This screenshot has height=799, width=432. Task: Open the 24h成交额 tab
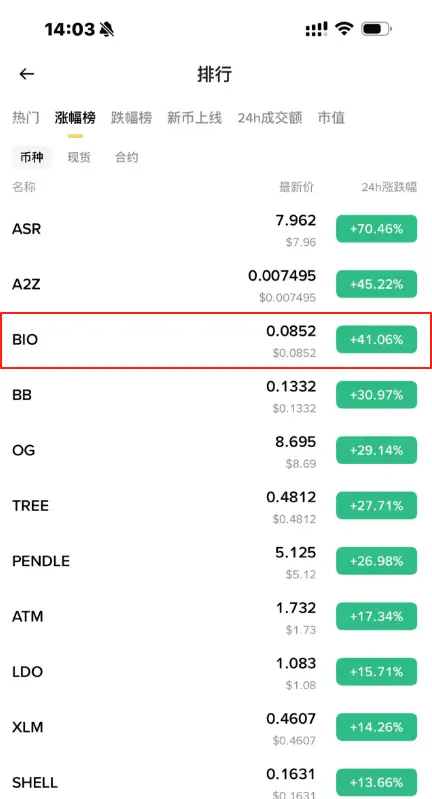[269, 118]
